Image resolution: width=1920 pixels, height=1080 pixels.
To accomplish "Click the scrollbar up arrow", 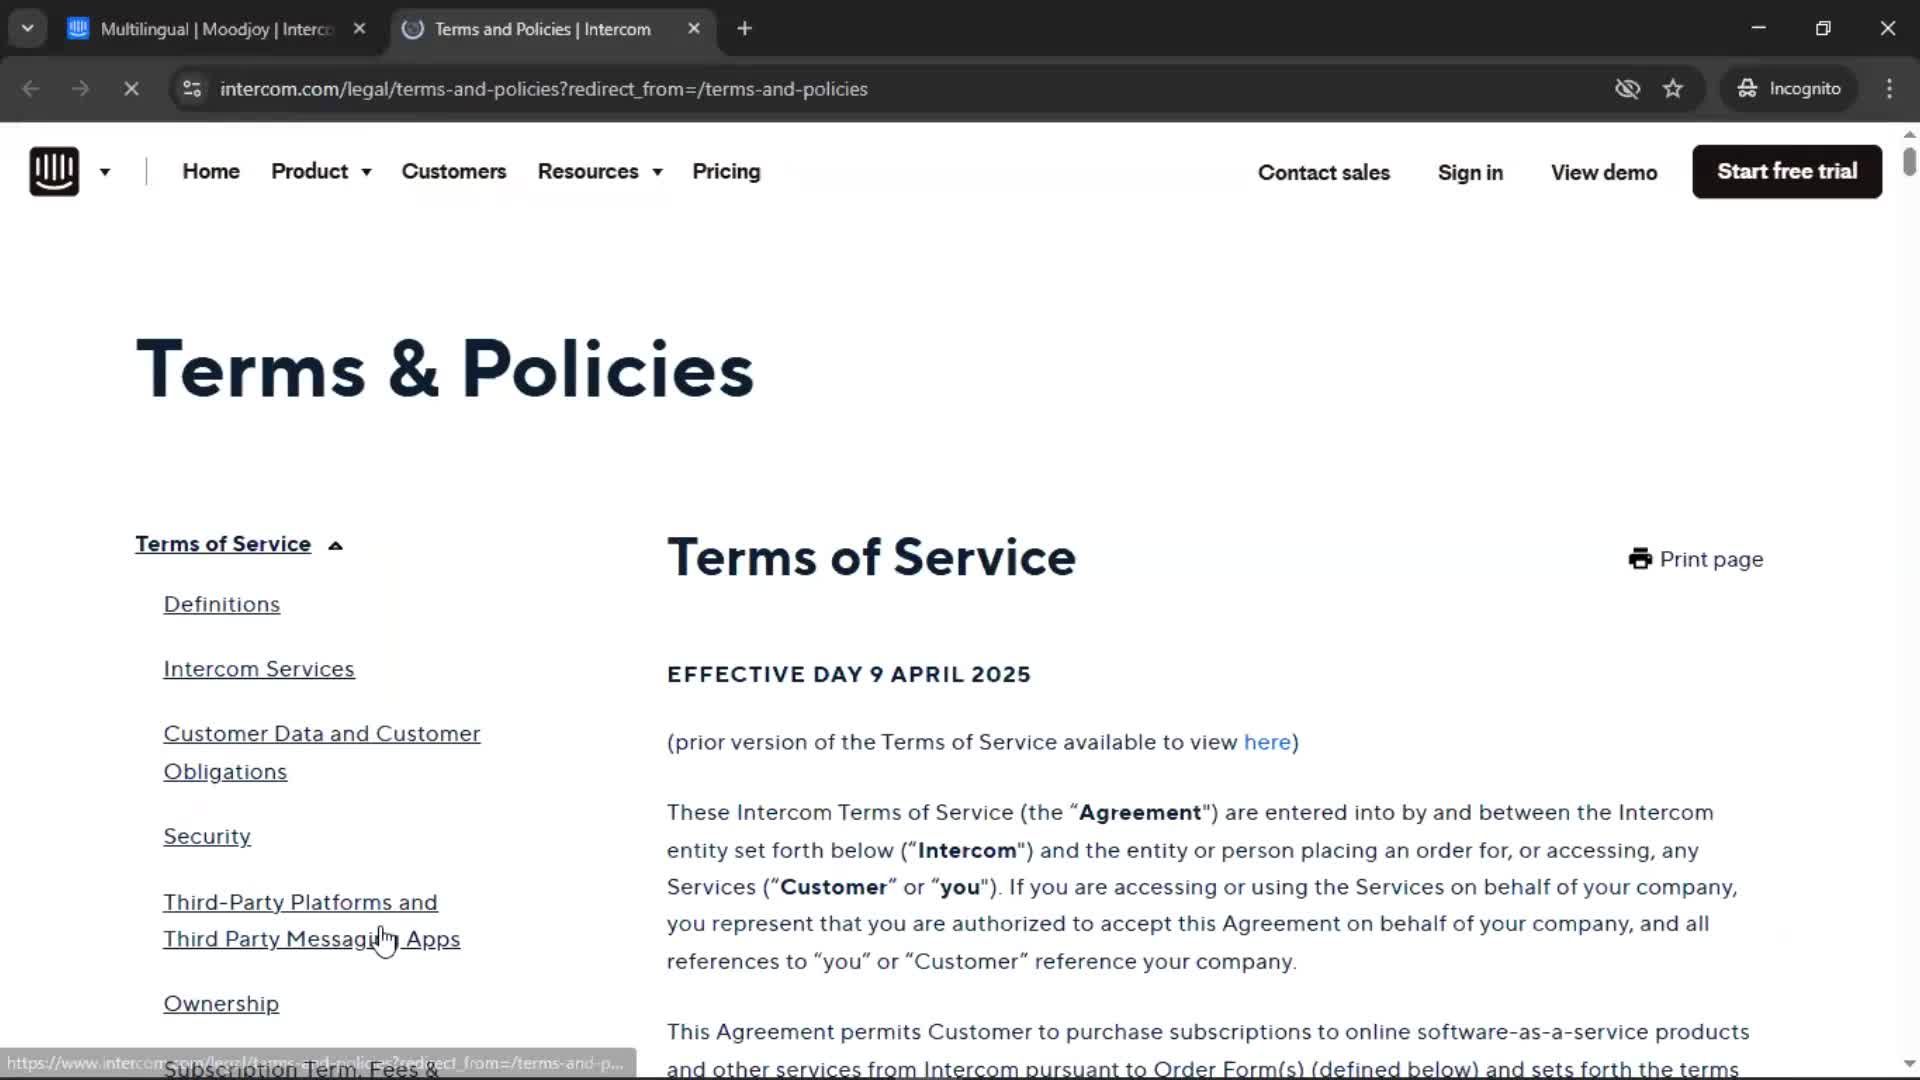I will click(x=1909, y=133).
